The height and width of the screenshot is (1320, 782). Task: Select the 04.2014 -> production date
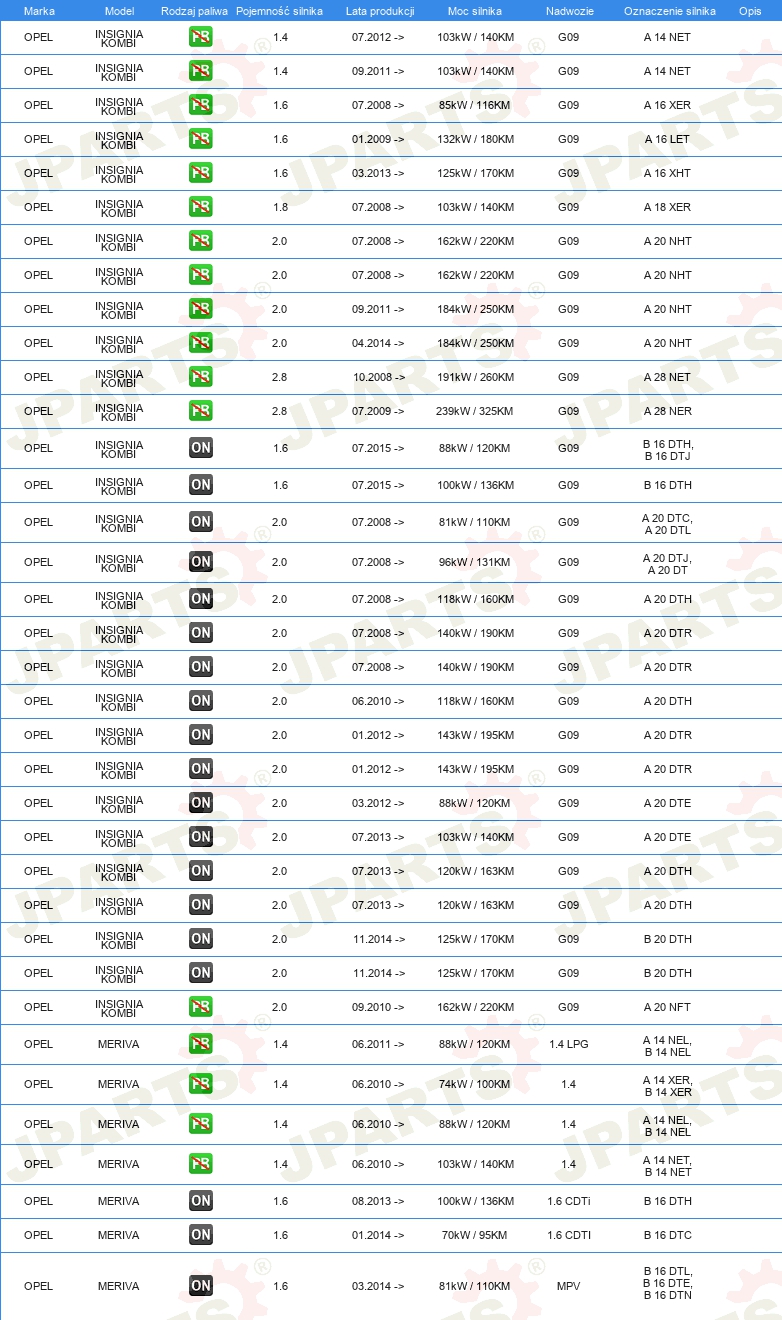(x=379, y=343)
